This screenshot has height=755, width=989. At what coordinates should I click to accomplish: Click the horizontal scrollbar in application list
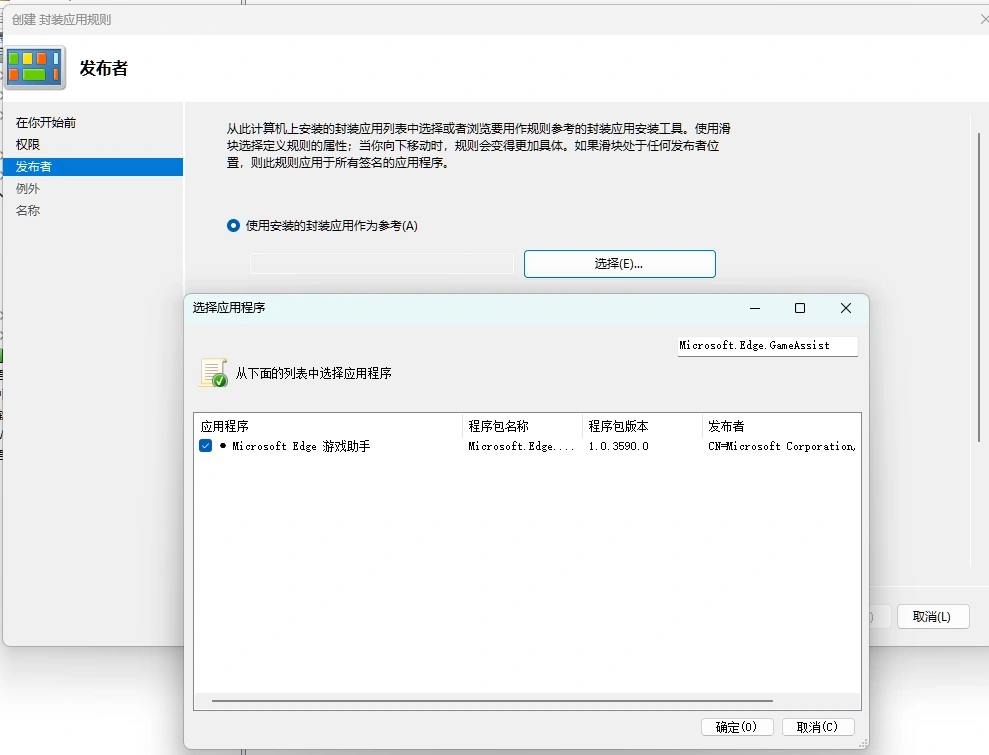coord(492,702)
